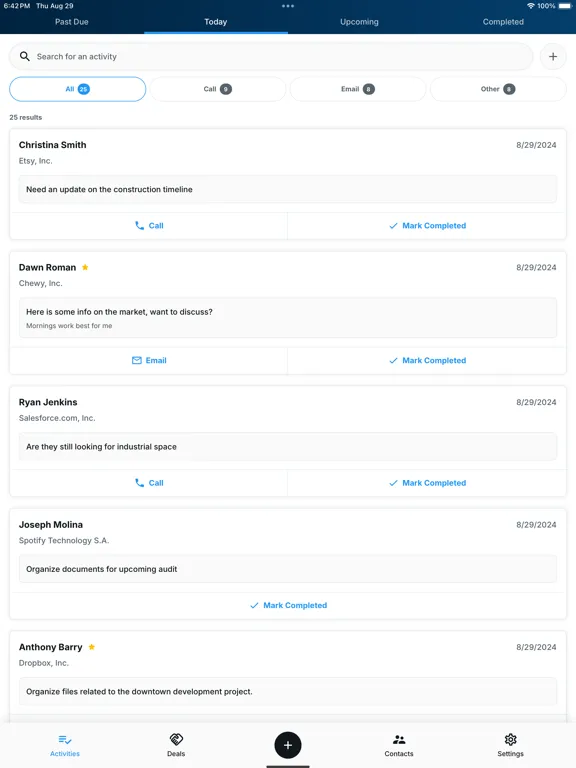The width and height of the screenshot is (576, 768).
Task: Filter activities by Other
Action: [498, 89]
